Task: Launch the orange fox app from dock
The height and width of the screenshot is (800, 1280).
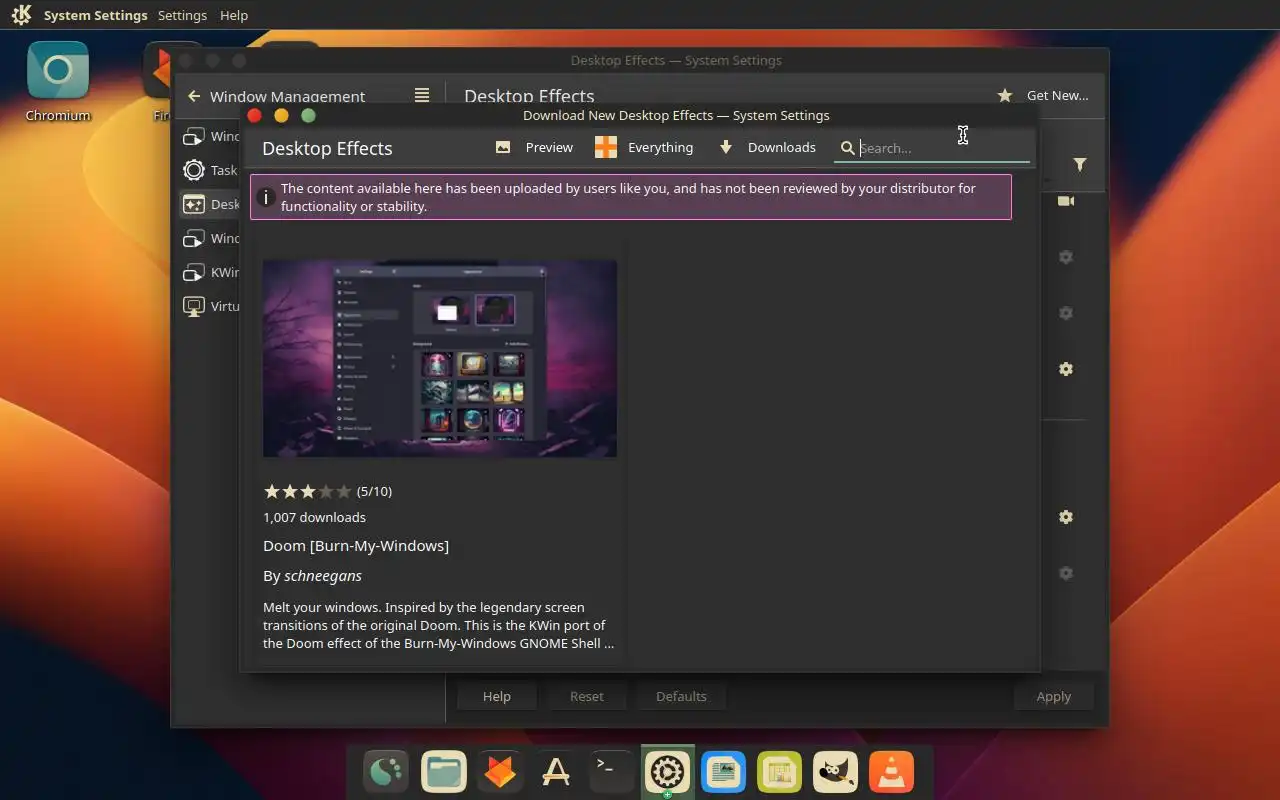Action: [499, 773]
